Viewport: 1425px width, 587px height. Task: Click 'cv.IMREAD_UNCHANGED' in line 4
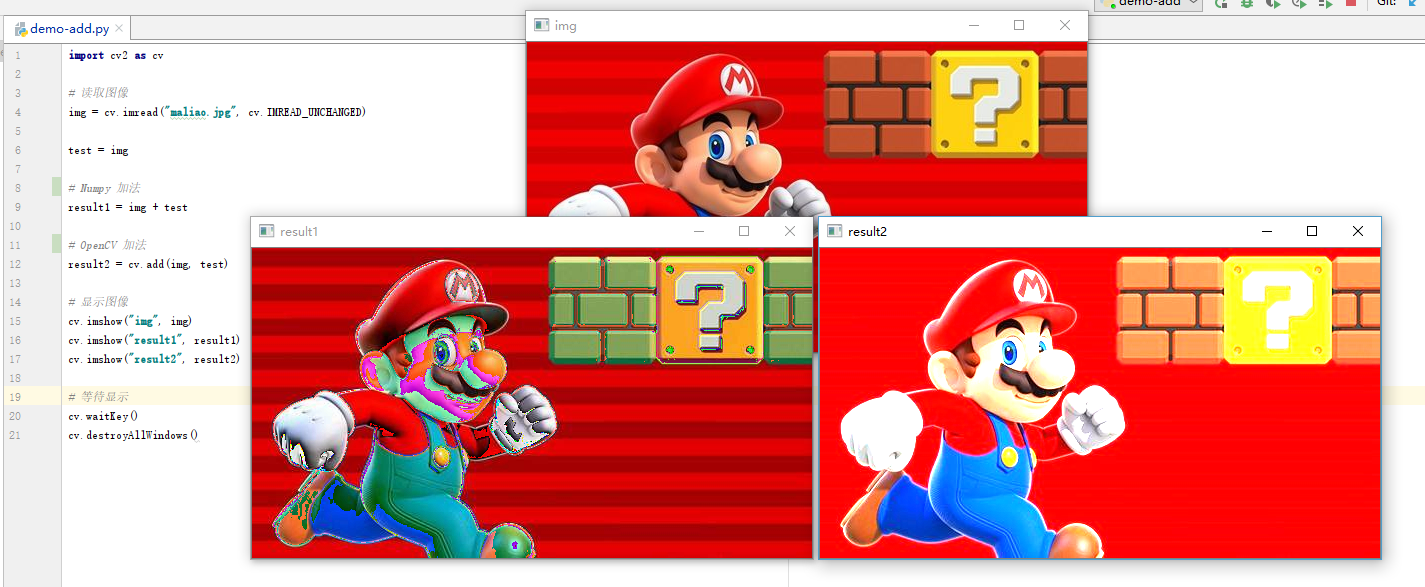[307, 112]
